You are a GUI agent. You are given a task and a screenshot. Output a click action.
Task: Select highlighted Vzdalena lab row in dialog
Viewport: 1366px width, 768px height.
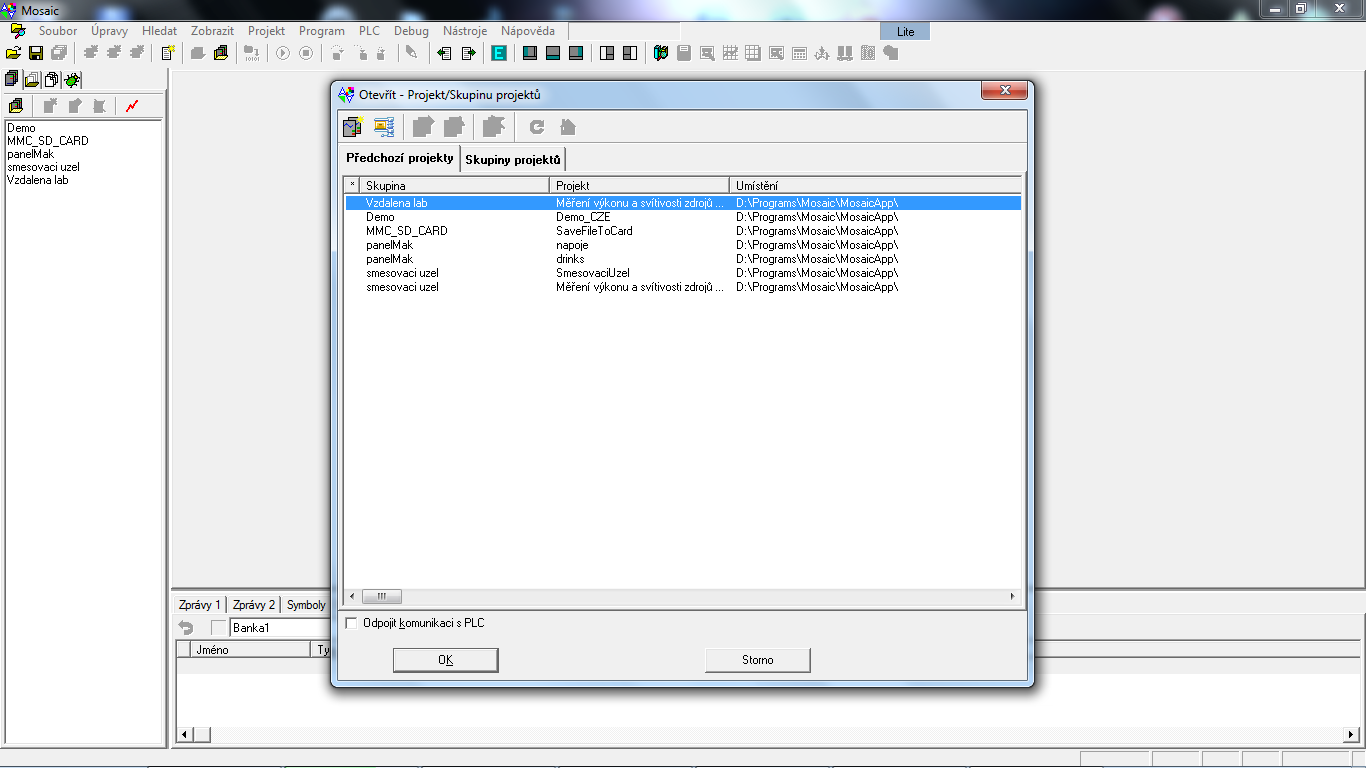pyautogui.click(x=683, y=203)
